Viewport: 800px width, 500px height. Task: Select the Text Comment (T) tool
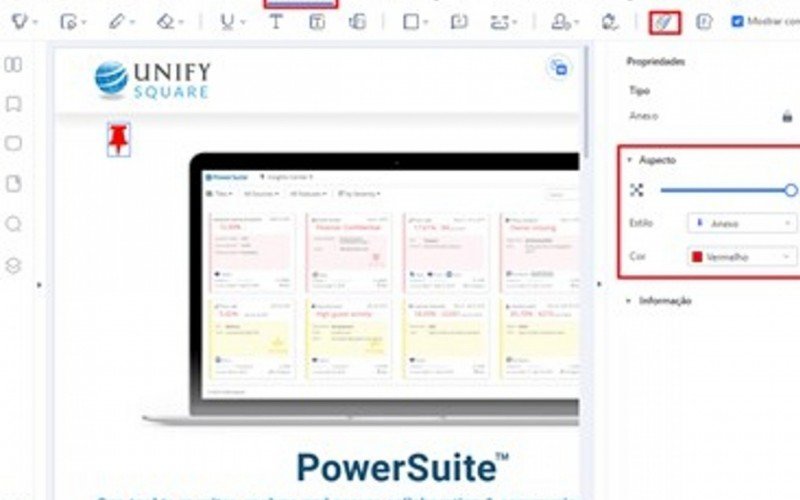[276, 22]
